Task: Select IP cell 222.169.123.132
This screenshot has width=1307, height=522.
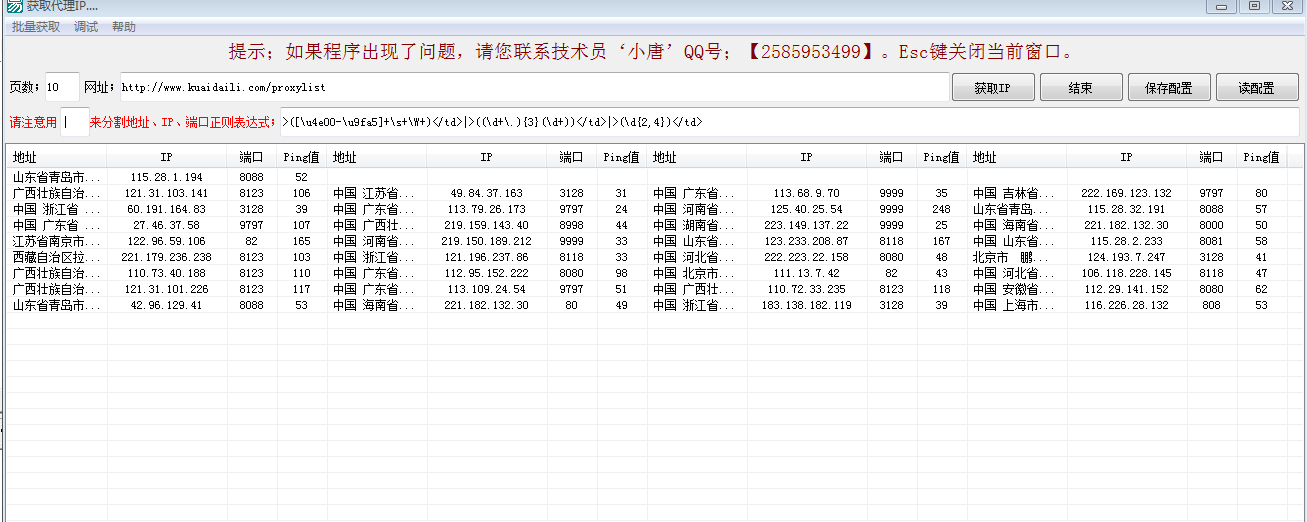Action: [x=1126, y=193]
